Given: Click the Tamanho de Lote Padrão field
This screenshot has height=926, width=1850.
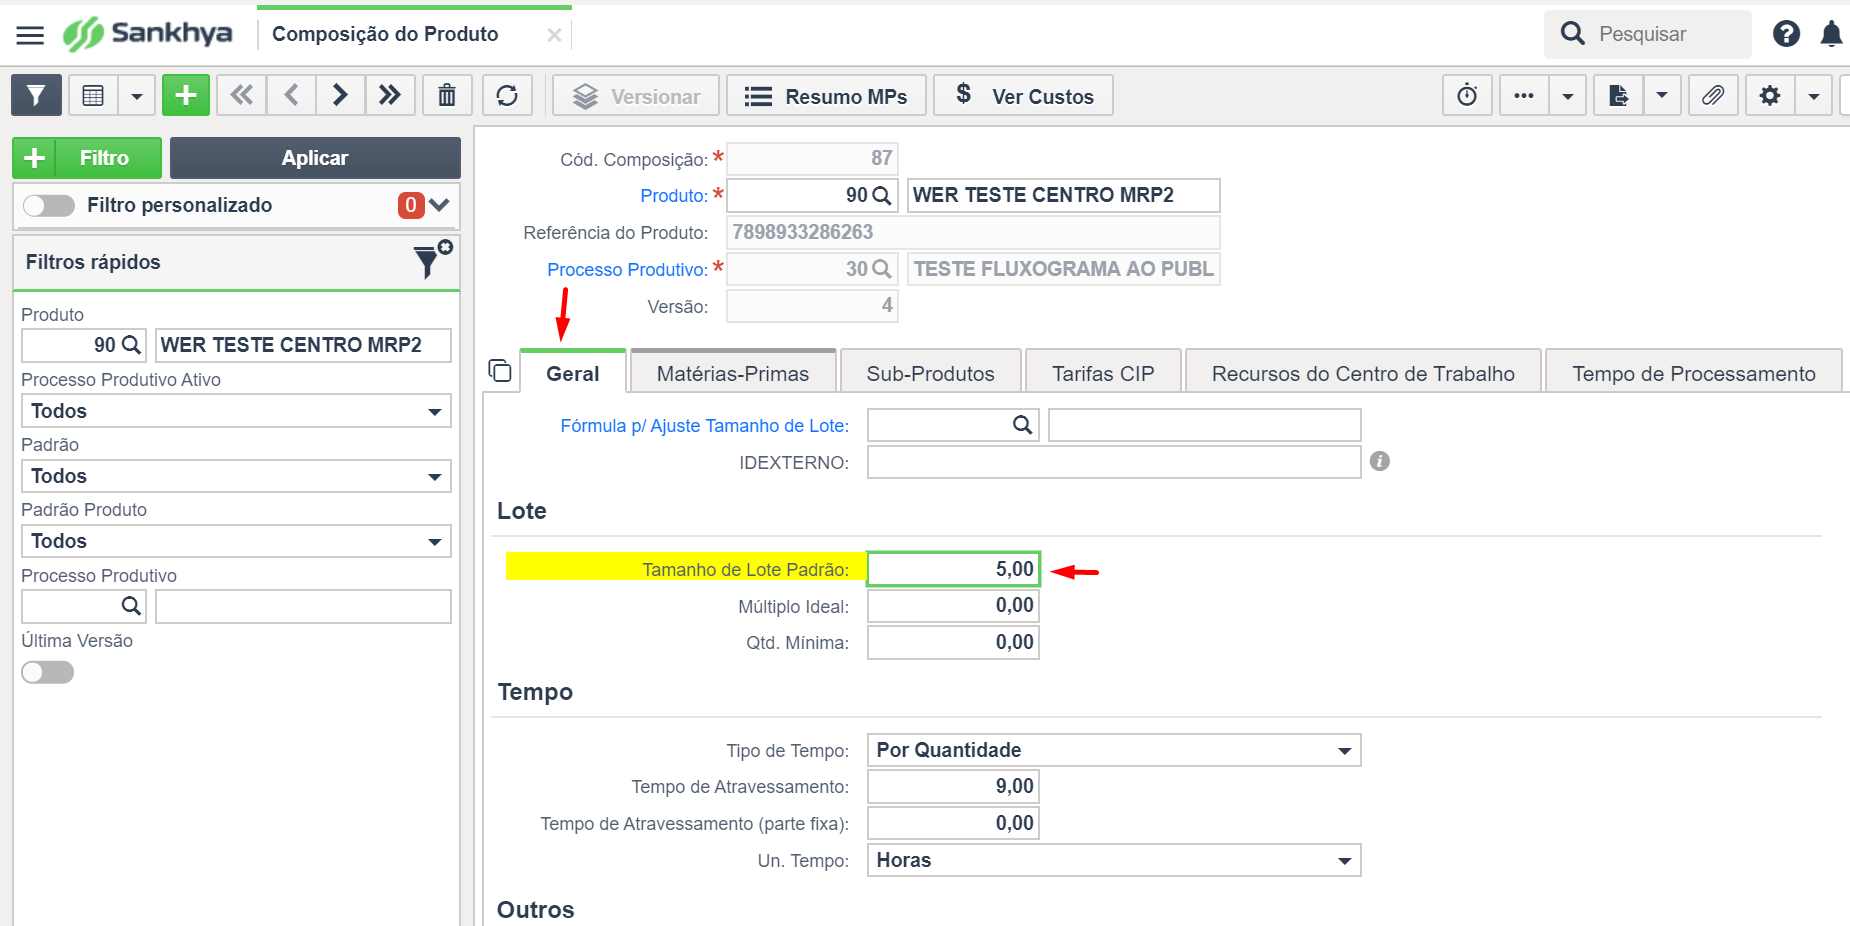Looking at the screenshot, I should tap(953, 569).
